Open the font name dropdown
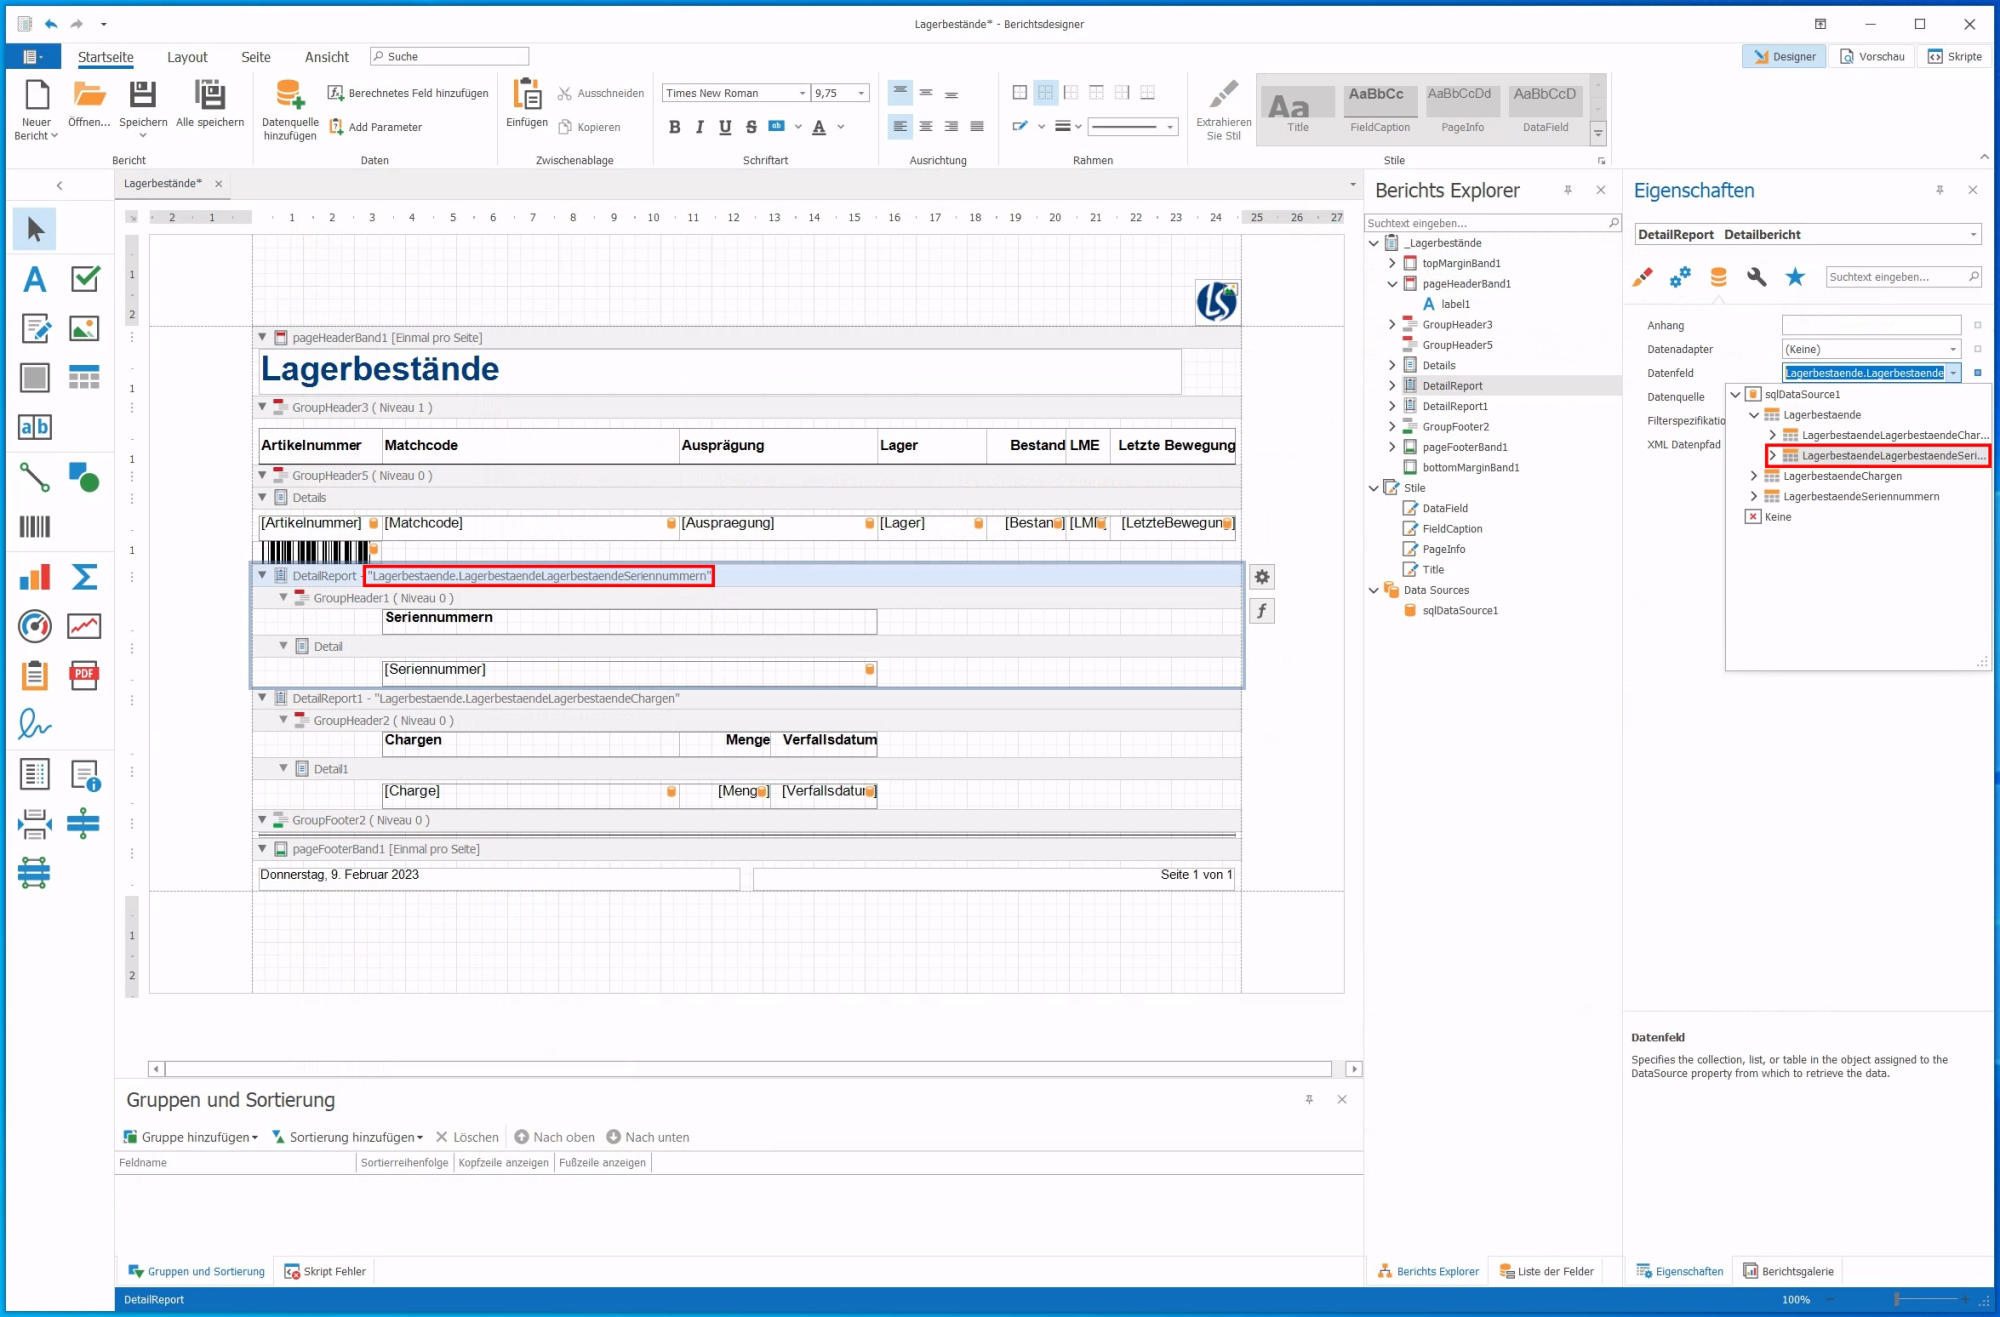2000x1317 pixels. tap(802, 93)
